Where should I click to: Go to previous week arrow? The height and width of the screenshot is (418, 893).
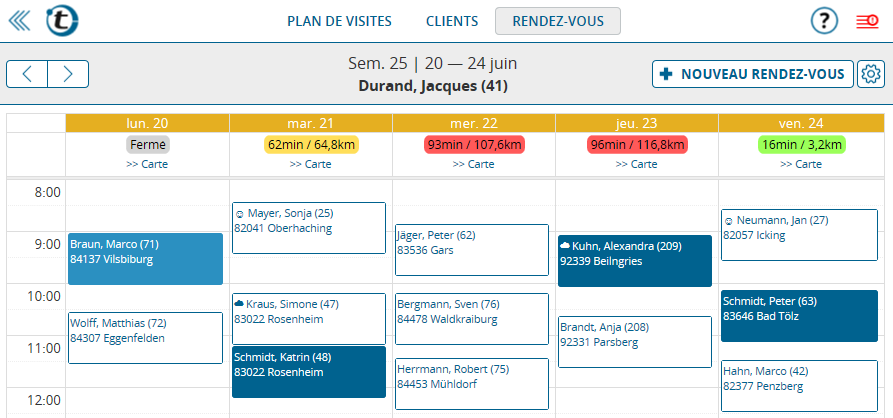click(x=27, y=74)
